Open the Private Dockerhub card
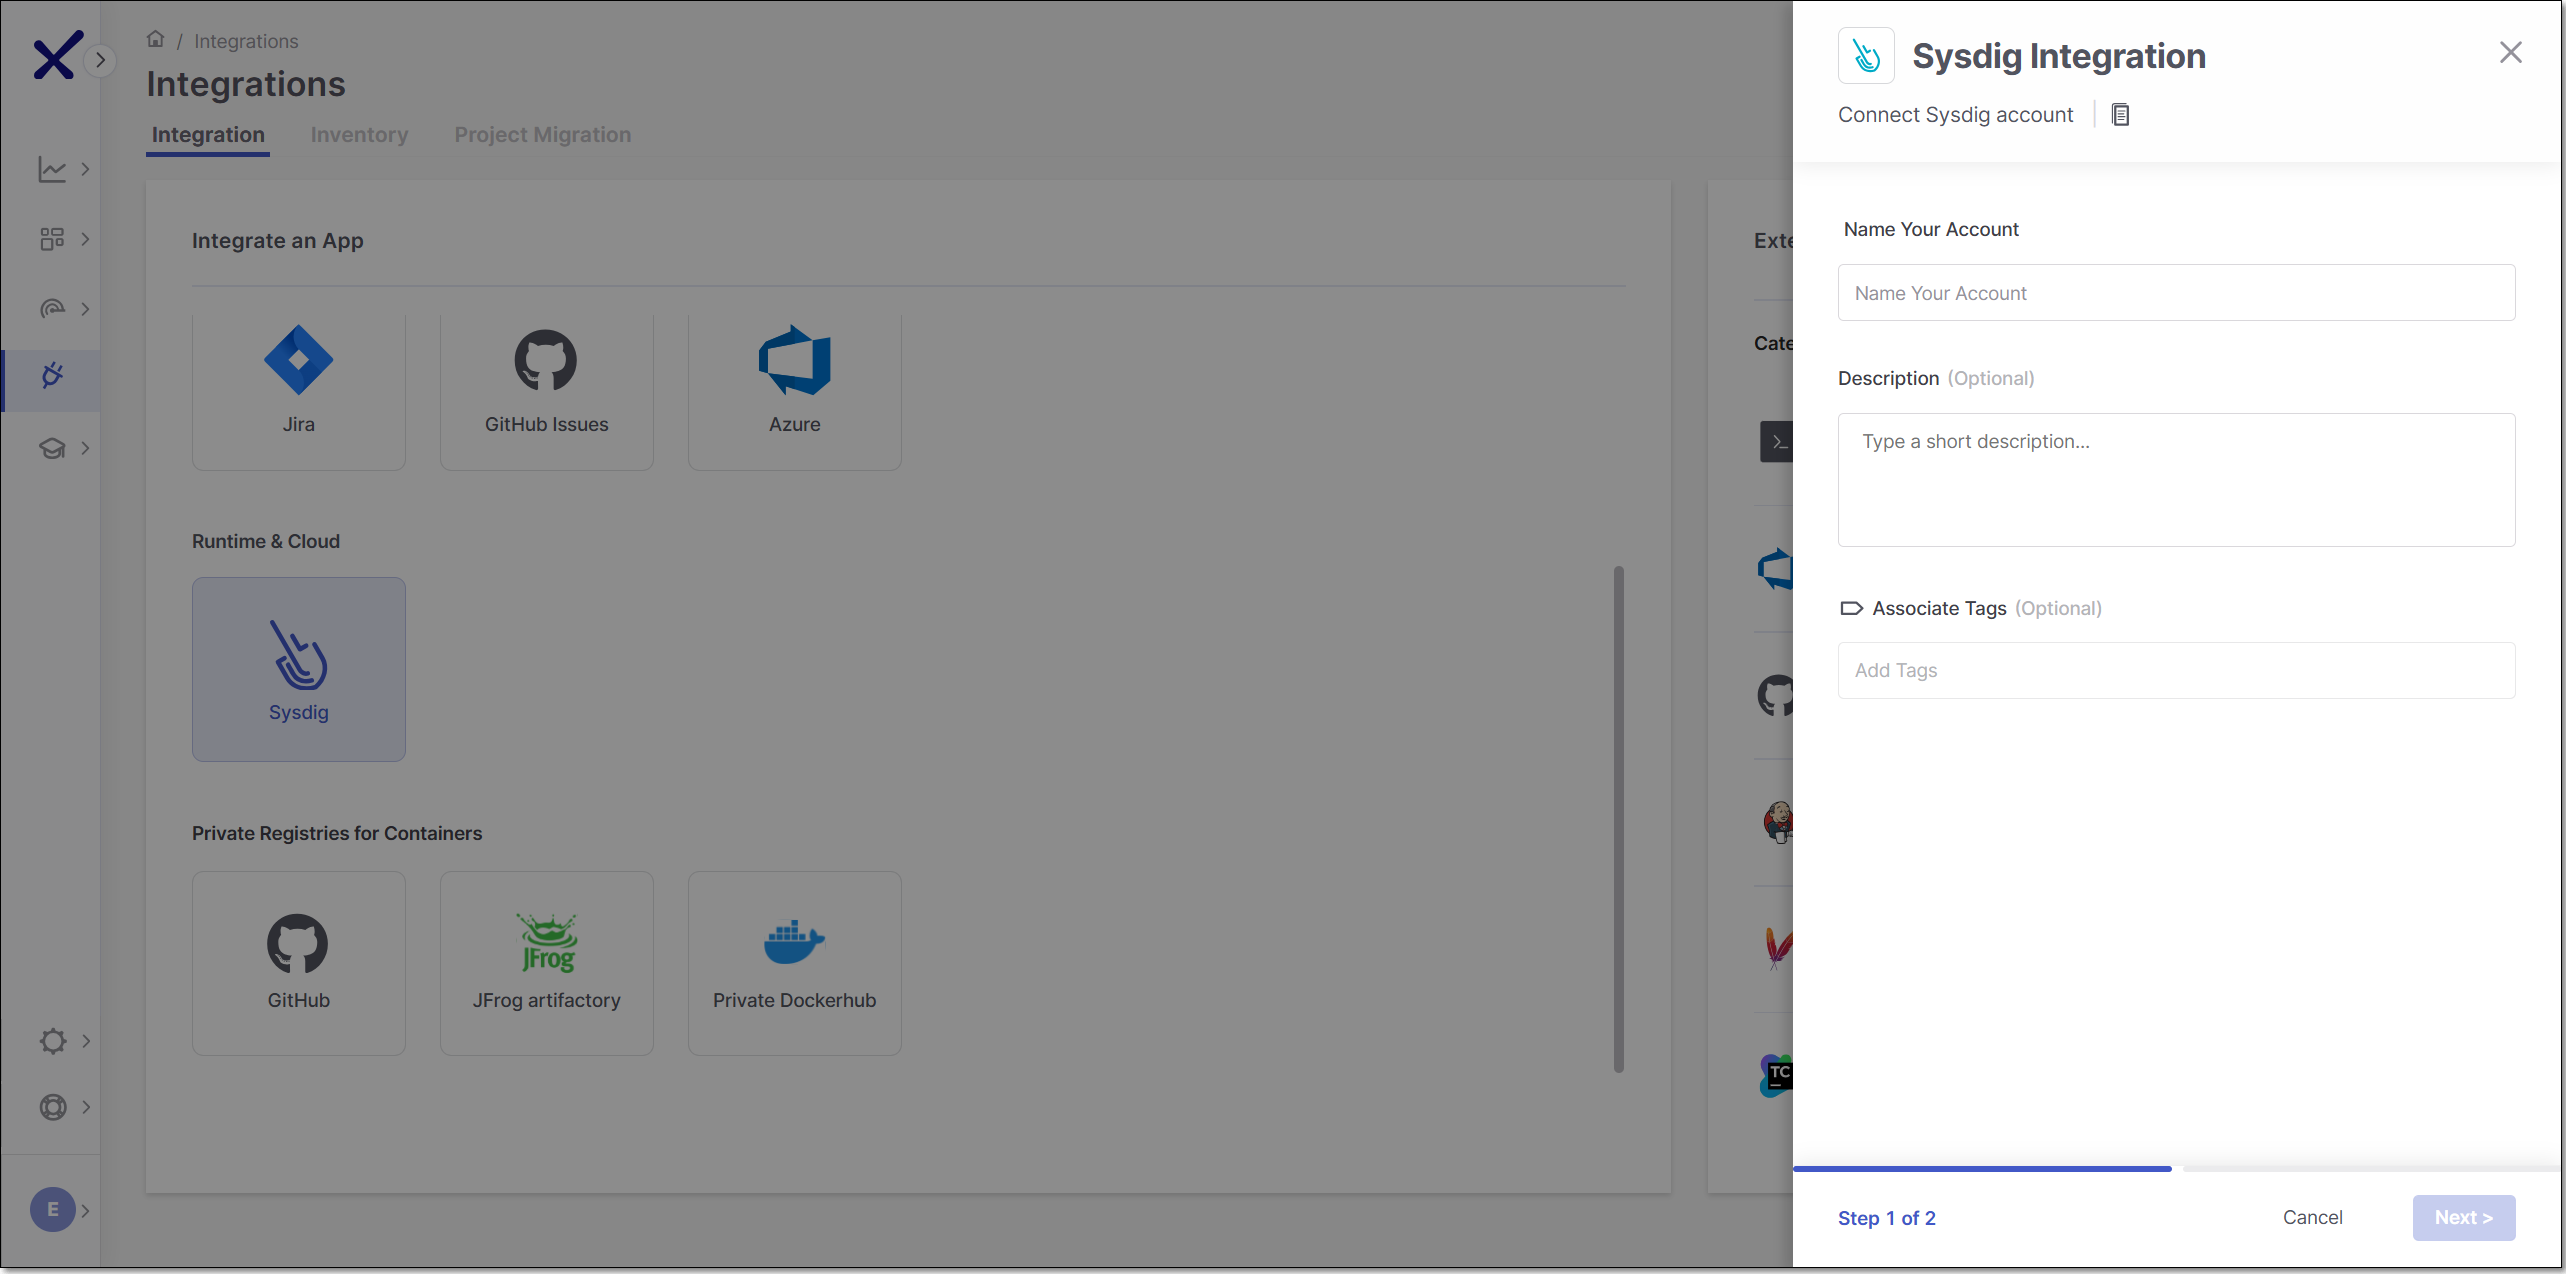2566x1274 pixels. point(794,963)
